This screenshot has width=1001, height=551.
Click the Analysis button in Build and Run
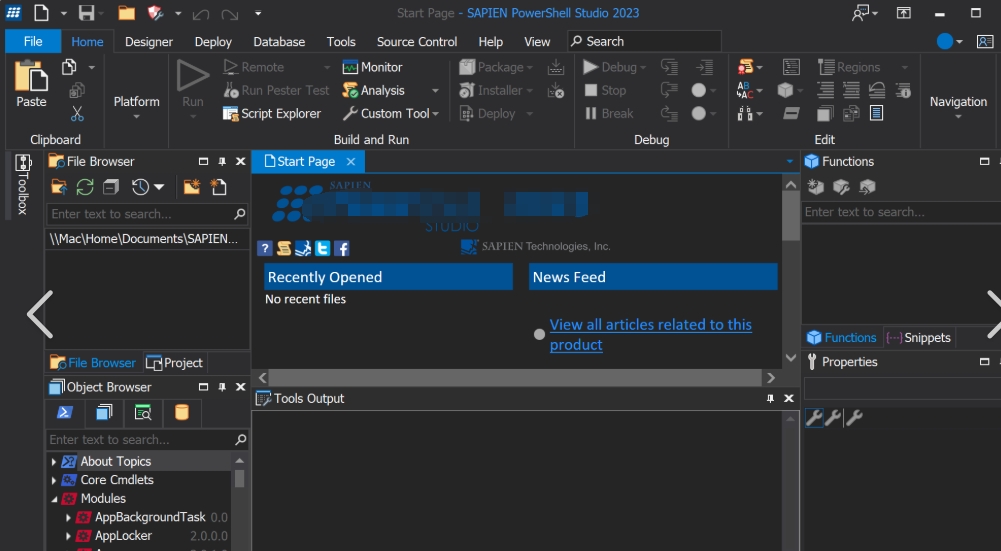(x=373, y=90)
